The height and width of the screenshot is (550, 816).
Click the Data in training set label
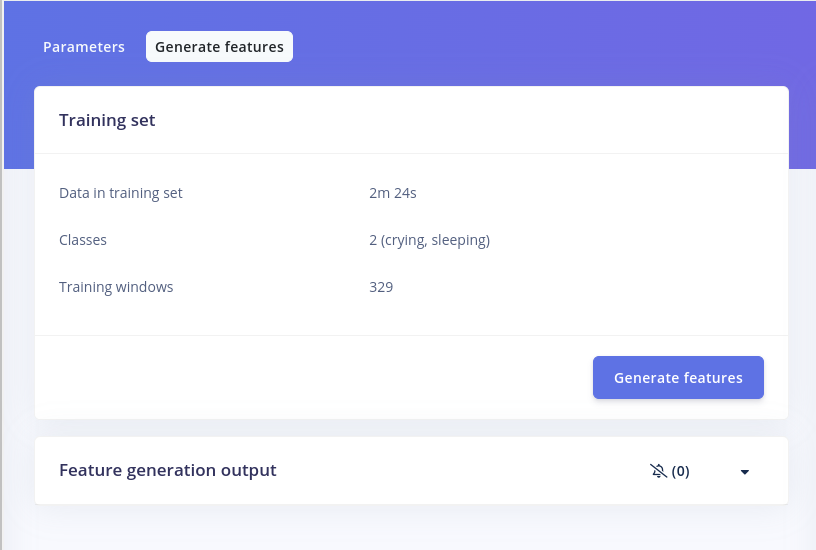(121, 193)
